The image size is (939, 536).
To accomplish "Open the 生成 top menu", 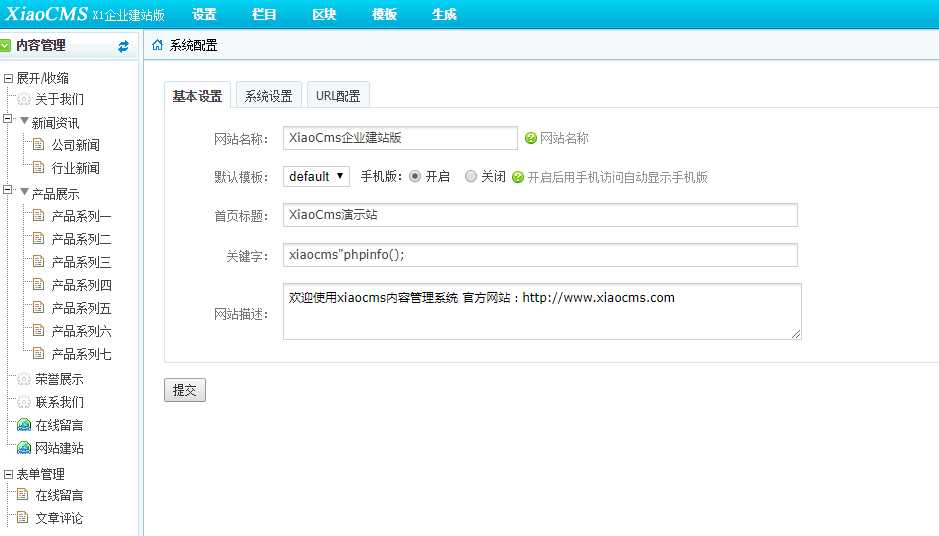I will pyautogui.click(x=444, y=14).
